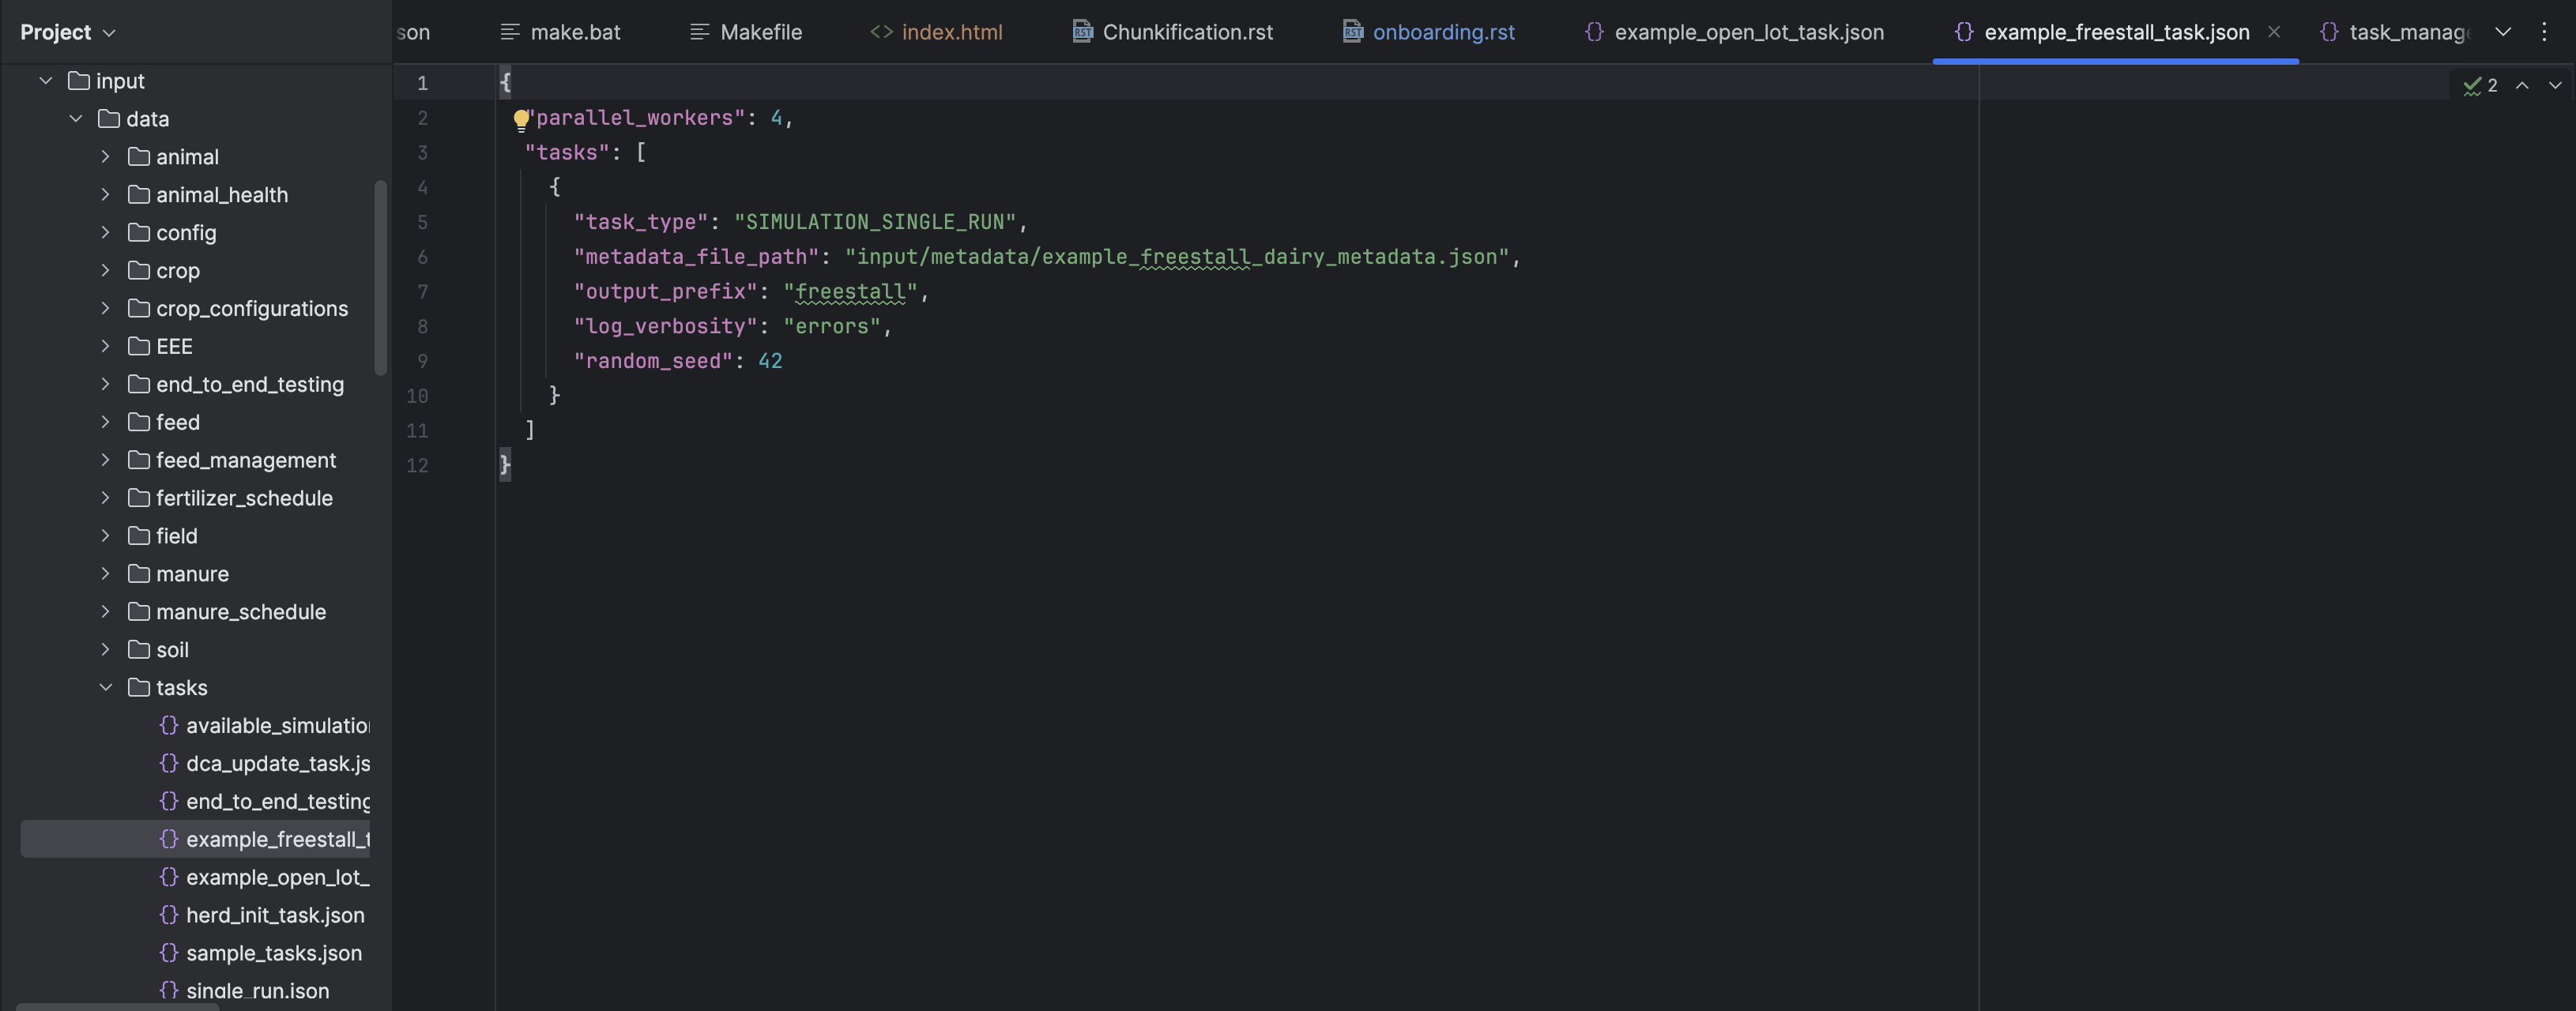2576x1011 pixels.
Task: Open the herd_init_task.json file in the tree
Action: pyautogui.click(x=275, y=915)
